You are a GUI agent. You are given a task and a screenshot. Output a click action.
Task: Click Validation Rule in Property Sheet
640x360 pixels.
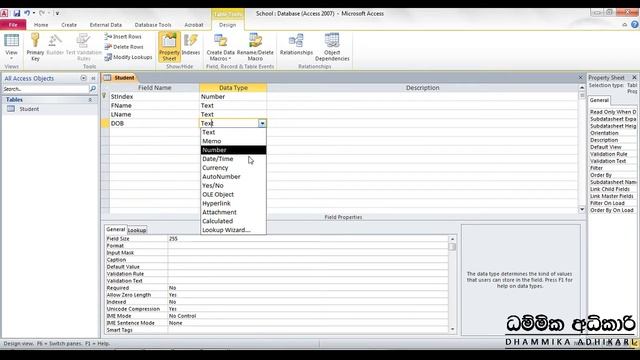(x=609, y=154)
